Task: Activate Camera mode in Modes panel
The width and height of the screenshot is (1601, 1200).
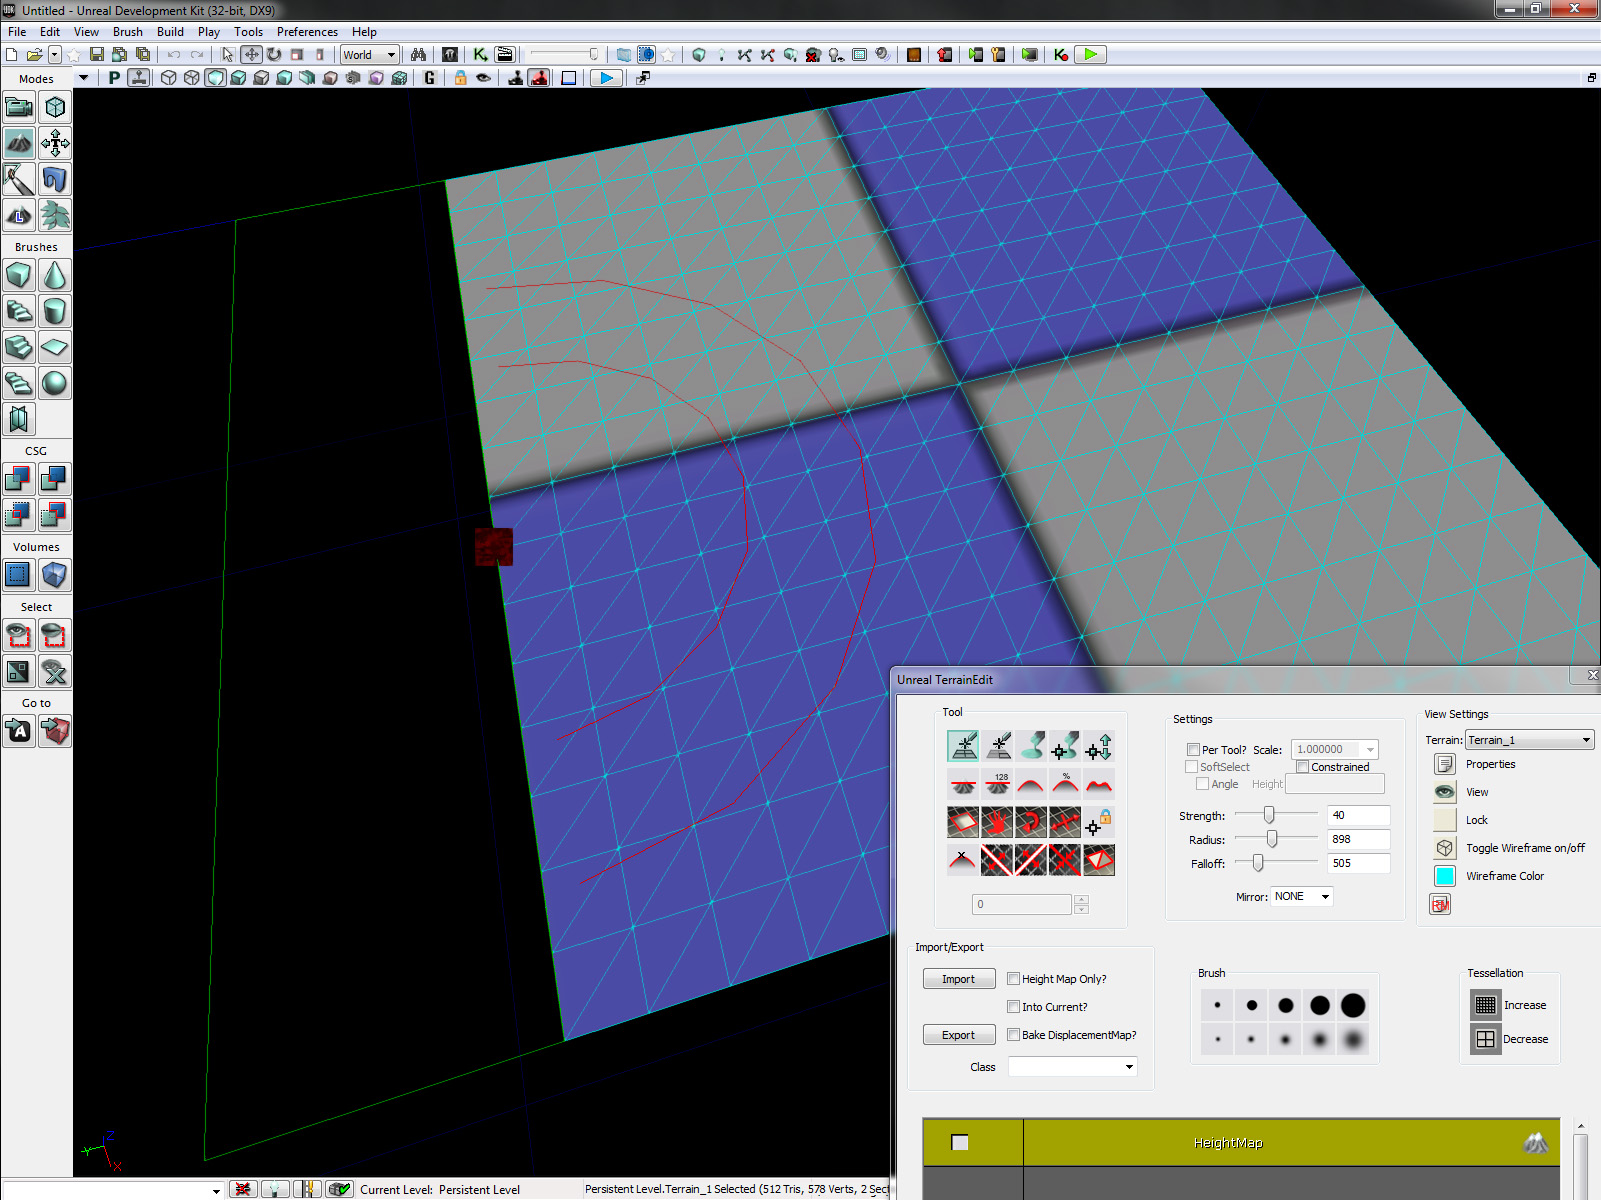Action: coord(19,107)
